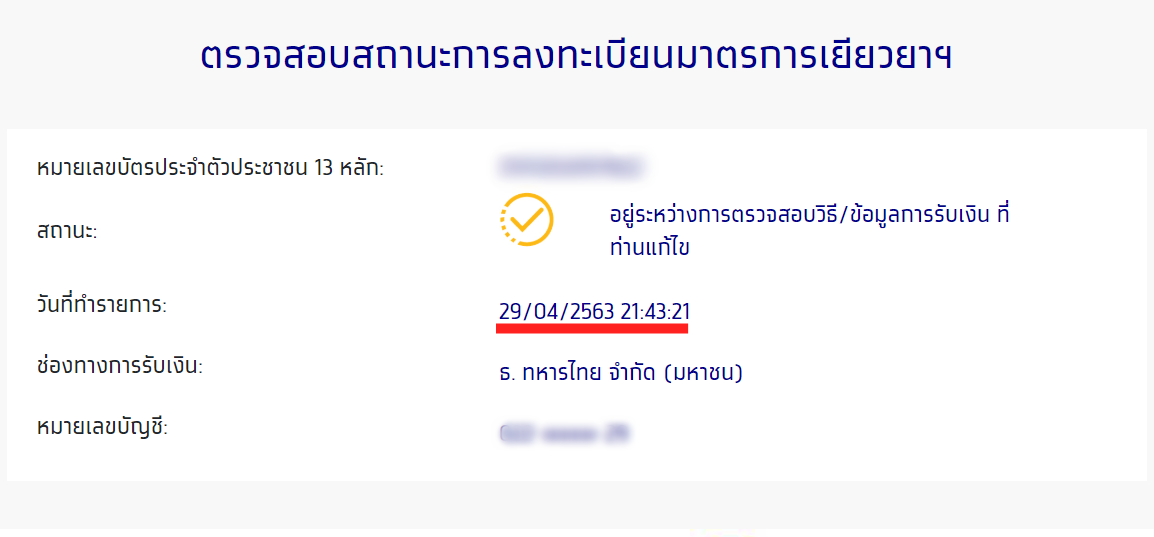Click the red underline beneath the timestamp

(x=594, y=327)
